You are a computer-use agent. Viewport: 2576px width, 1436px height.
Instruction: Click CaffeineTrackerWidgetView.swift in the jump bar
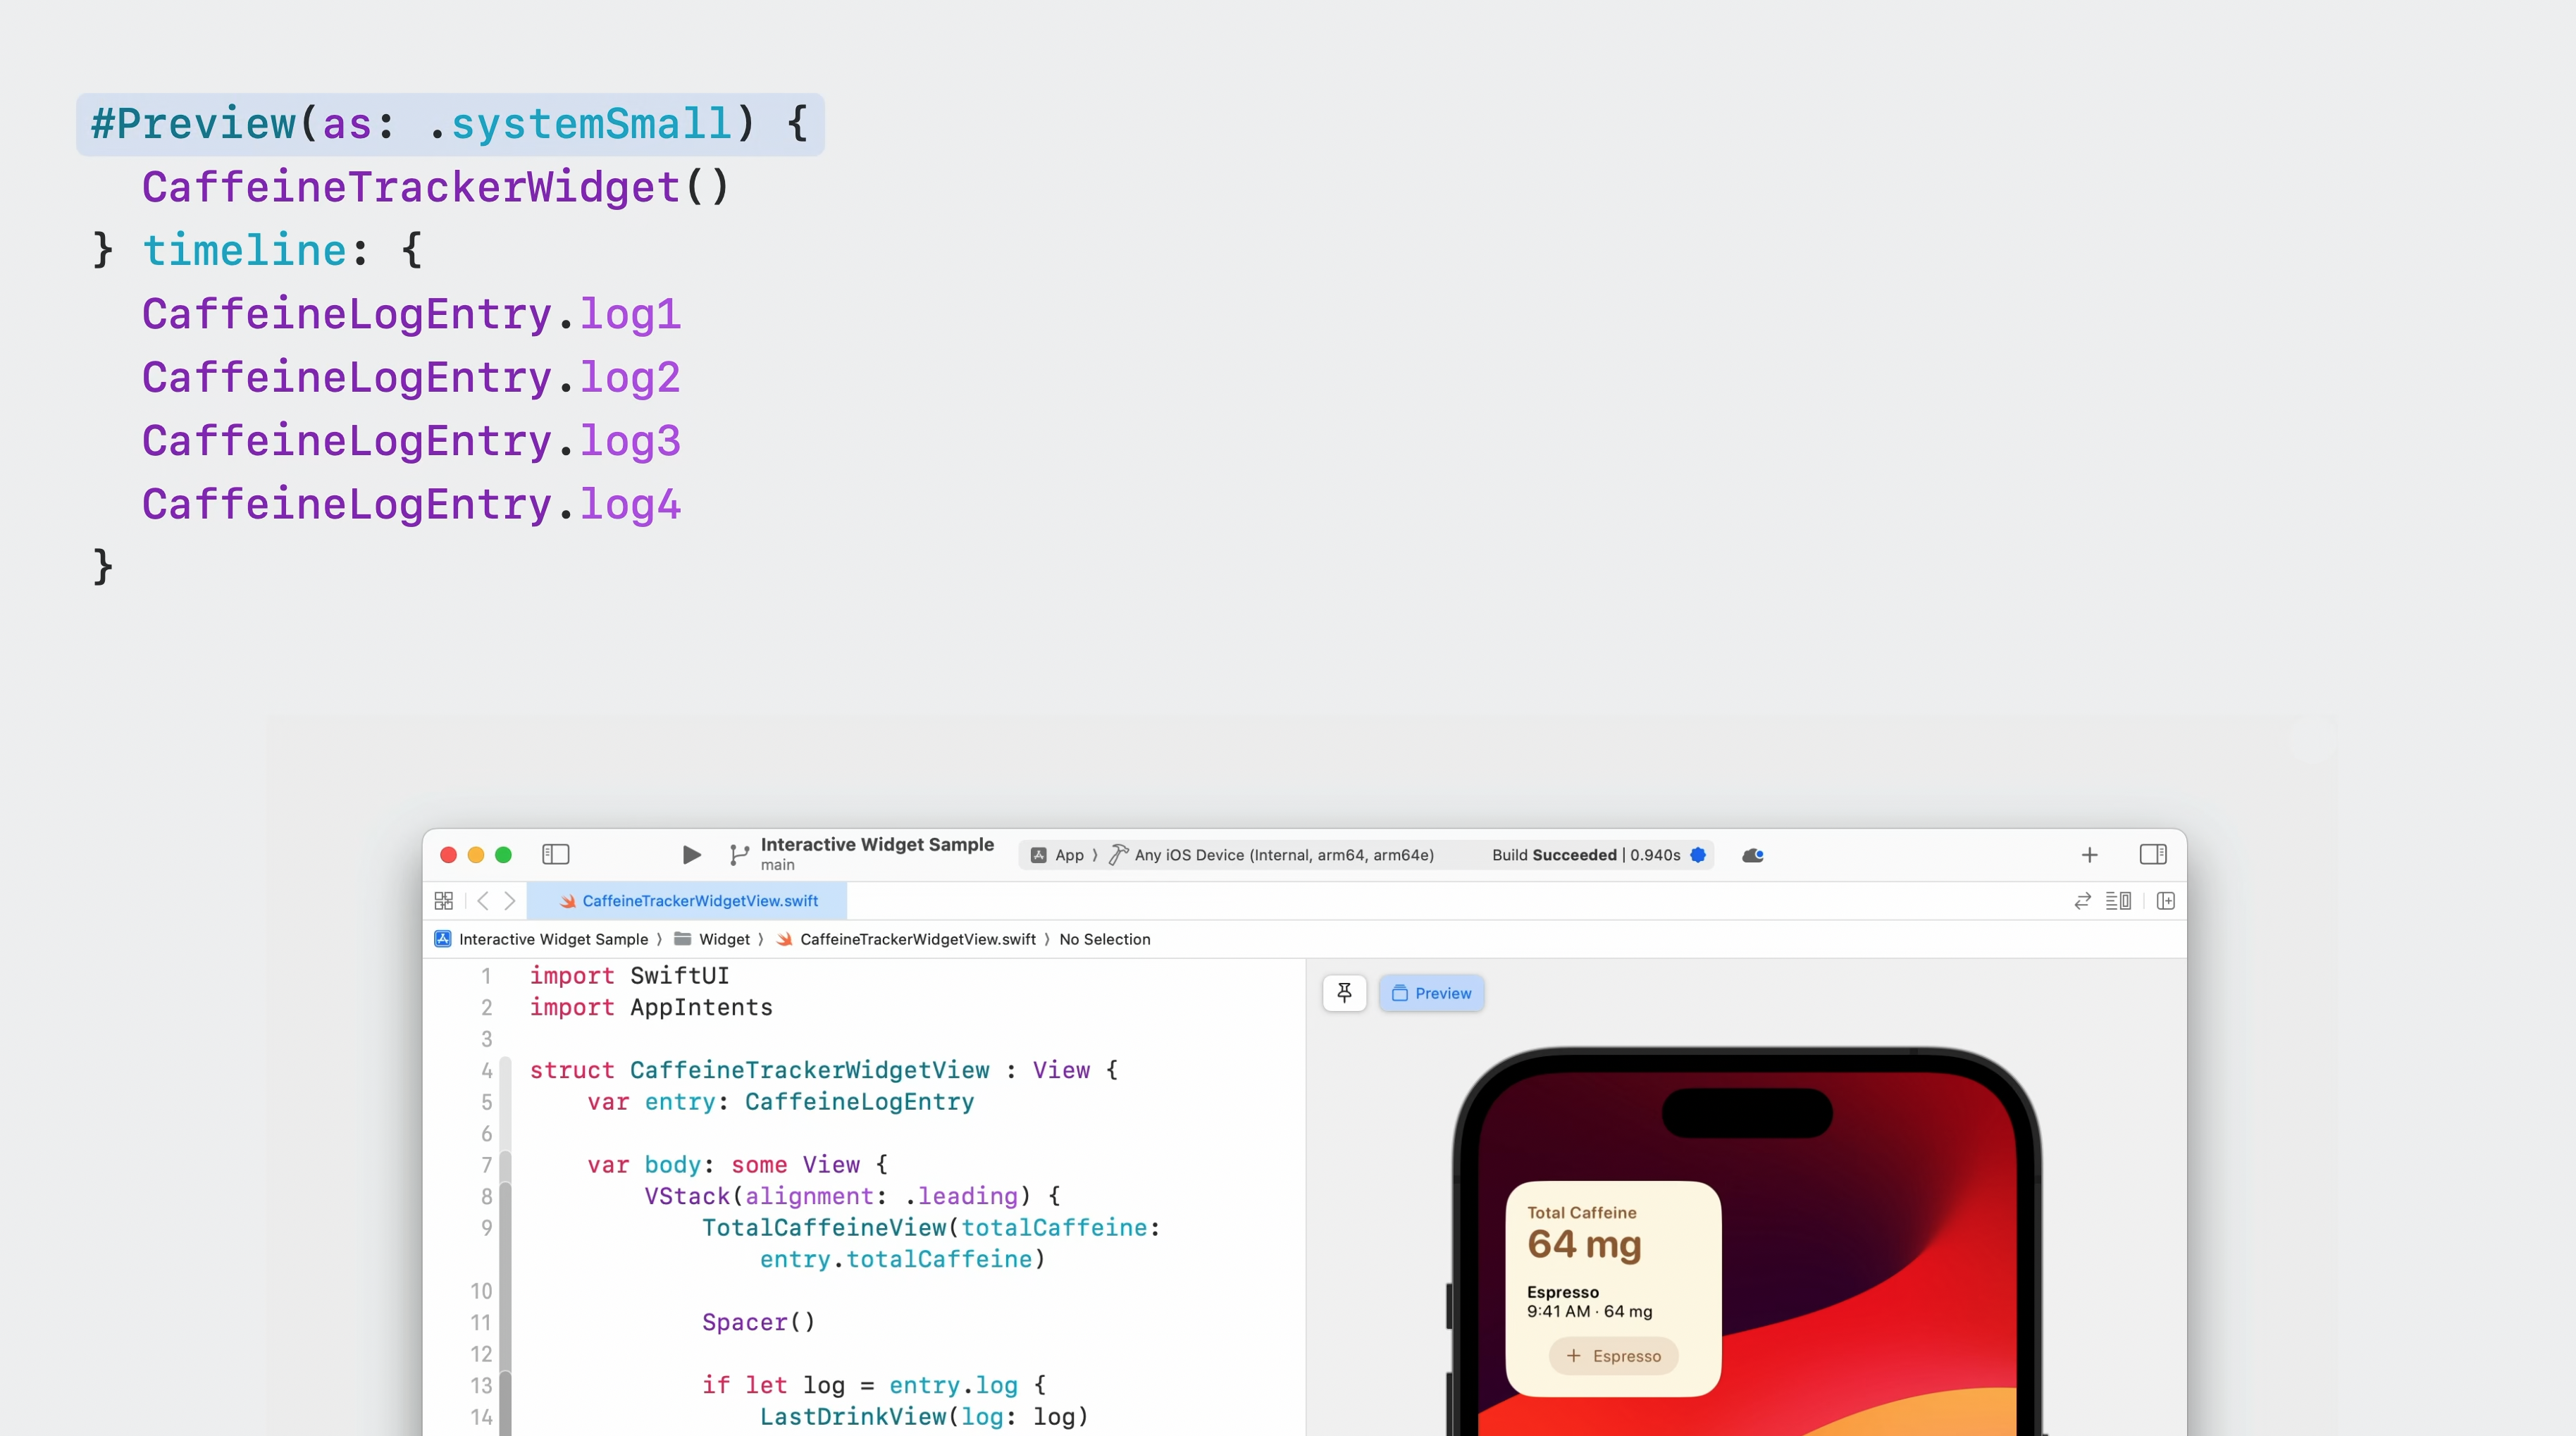tap(906, 939)
